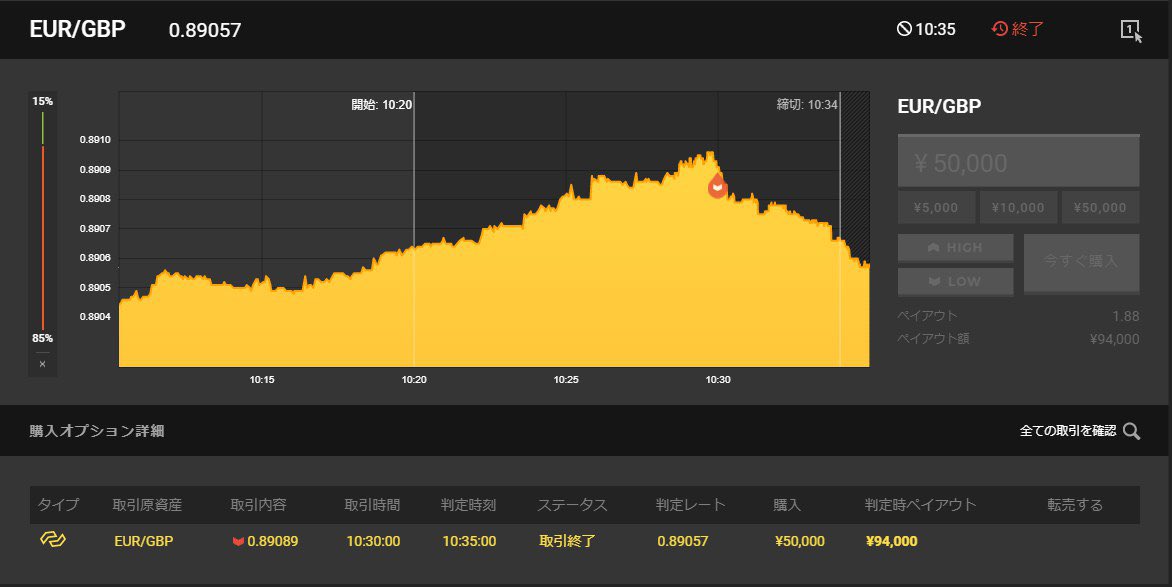Click the 取引終了 status cell
The image size is (1172, 587).
[x=567, y=541]
